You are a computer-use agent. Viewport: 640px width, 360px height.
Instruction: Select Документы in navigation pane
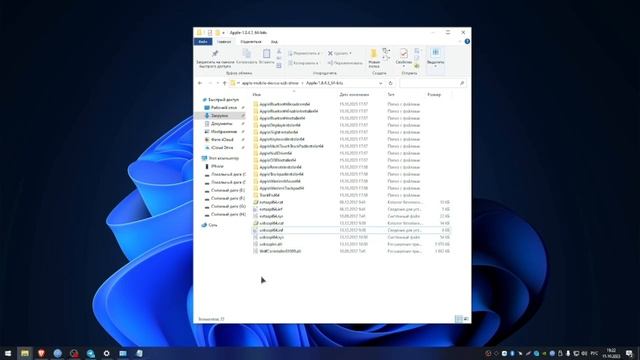coord(222,124)
